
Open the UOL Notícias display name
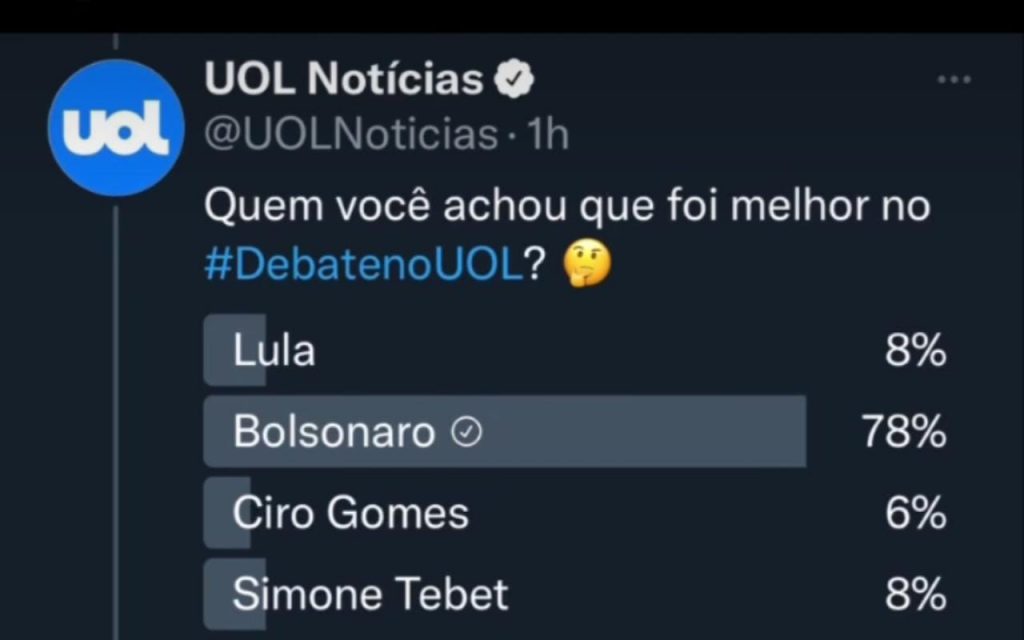click(344, 79)
